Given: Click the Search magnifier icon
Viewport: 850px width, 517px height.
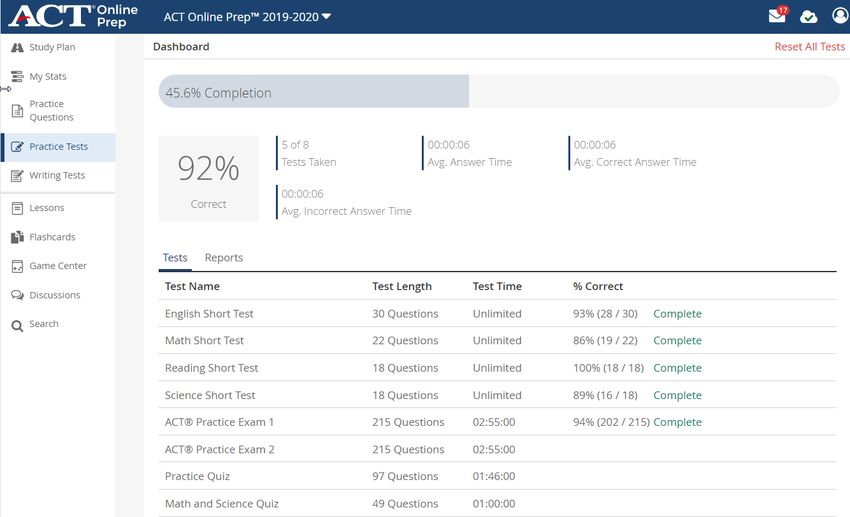Looking at the screenshot, I should tap(17, 326).
